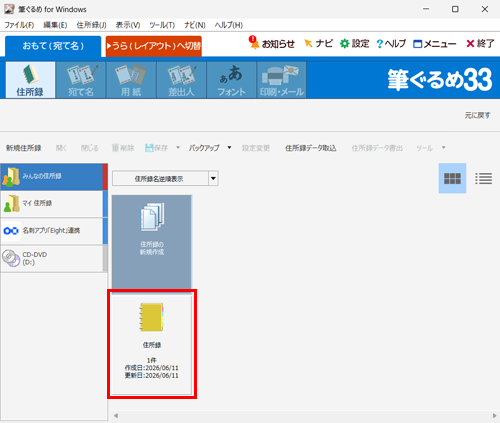Switch to list view
This screenshot has height=423, width=500.
point(483,178)
